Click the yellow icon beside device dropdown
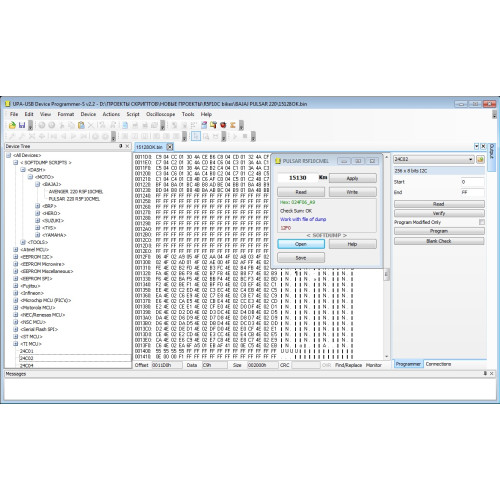 pos(480,159)
